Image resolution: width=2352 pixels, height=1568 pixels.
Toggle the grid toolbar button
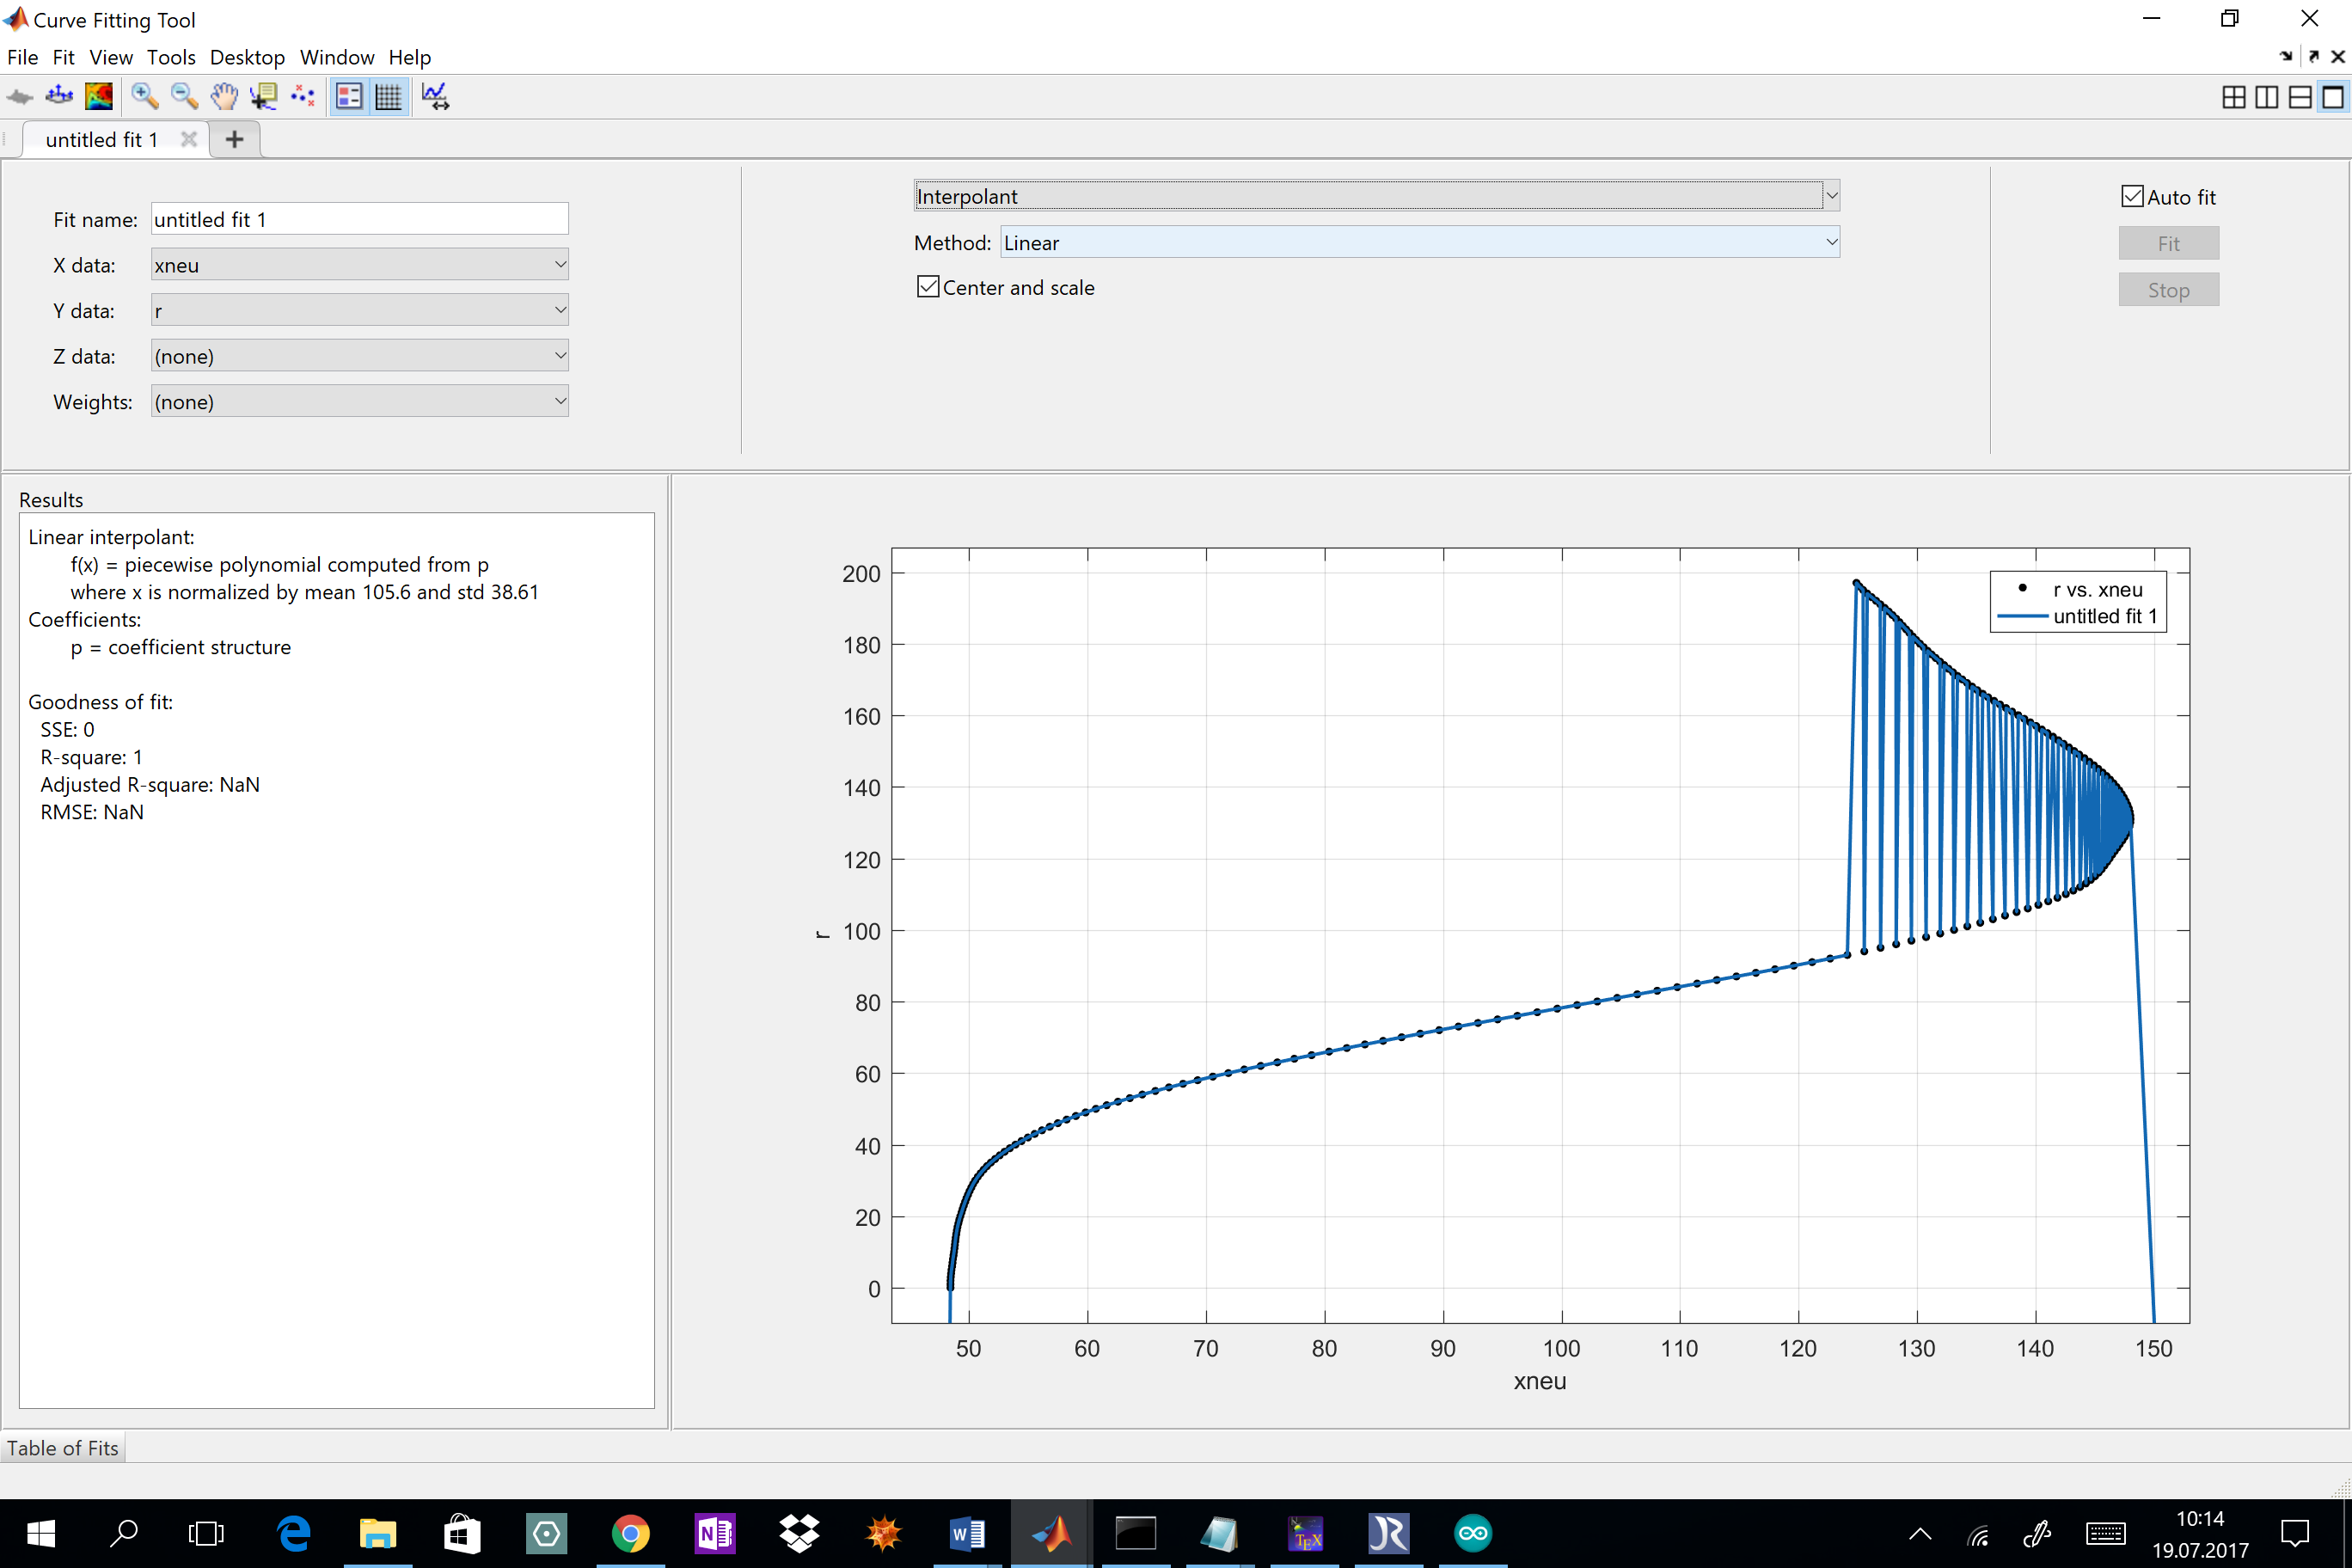pos(388,96)
